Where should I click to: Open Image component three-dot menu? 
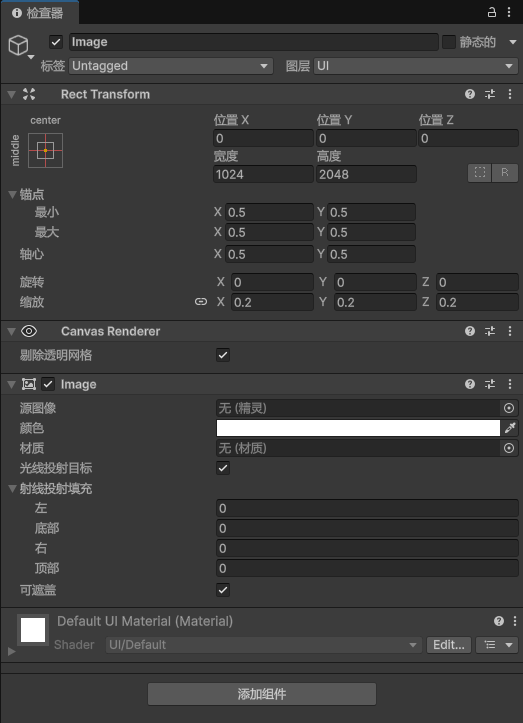pyautogui.click(x=510, y=384)
